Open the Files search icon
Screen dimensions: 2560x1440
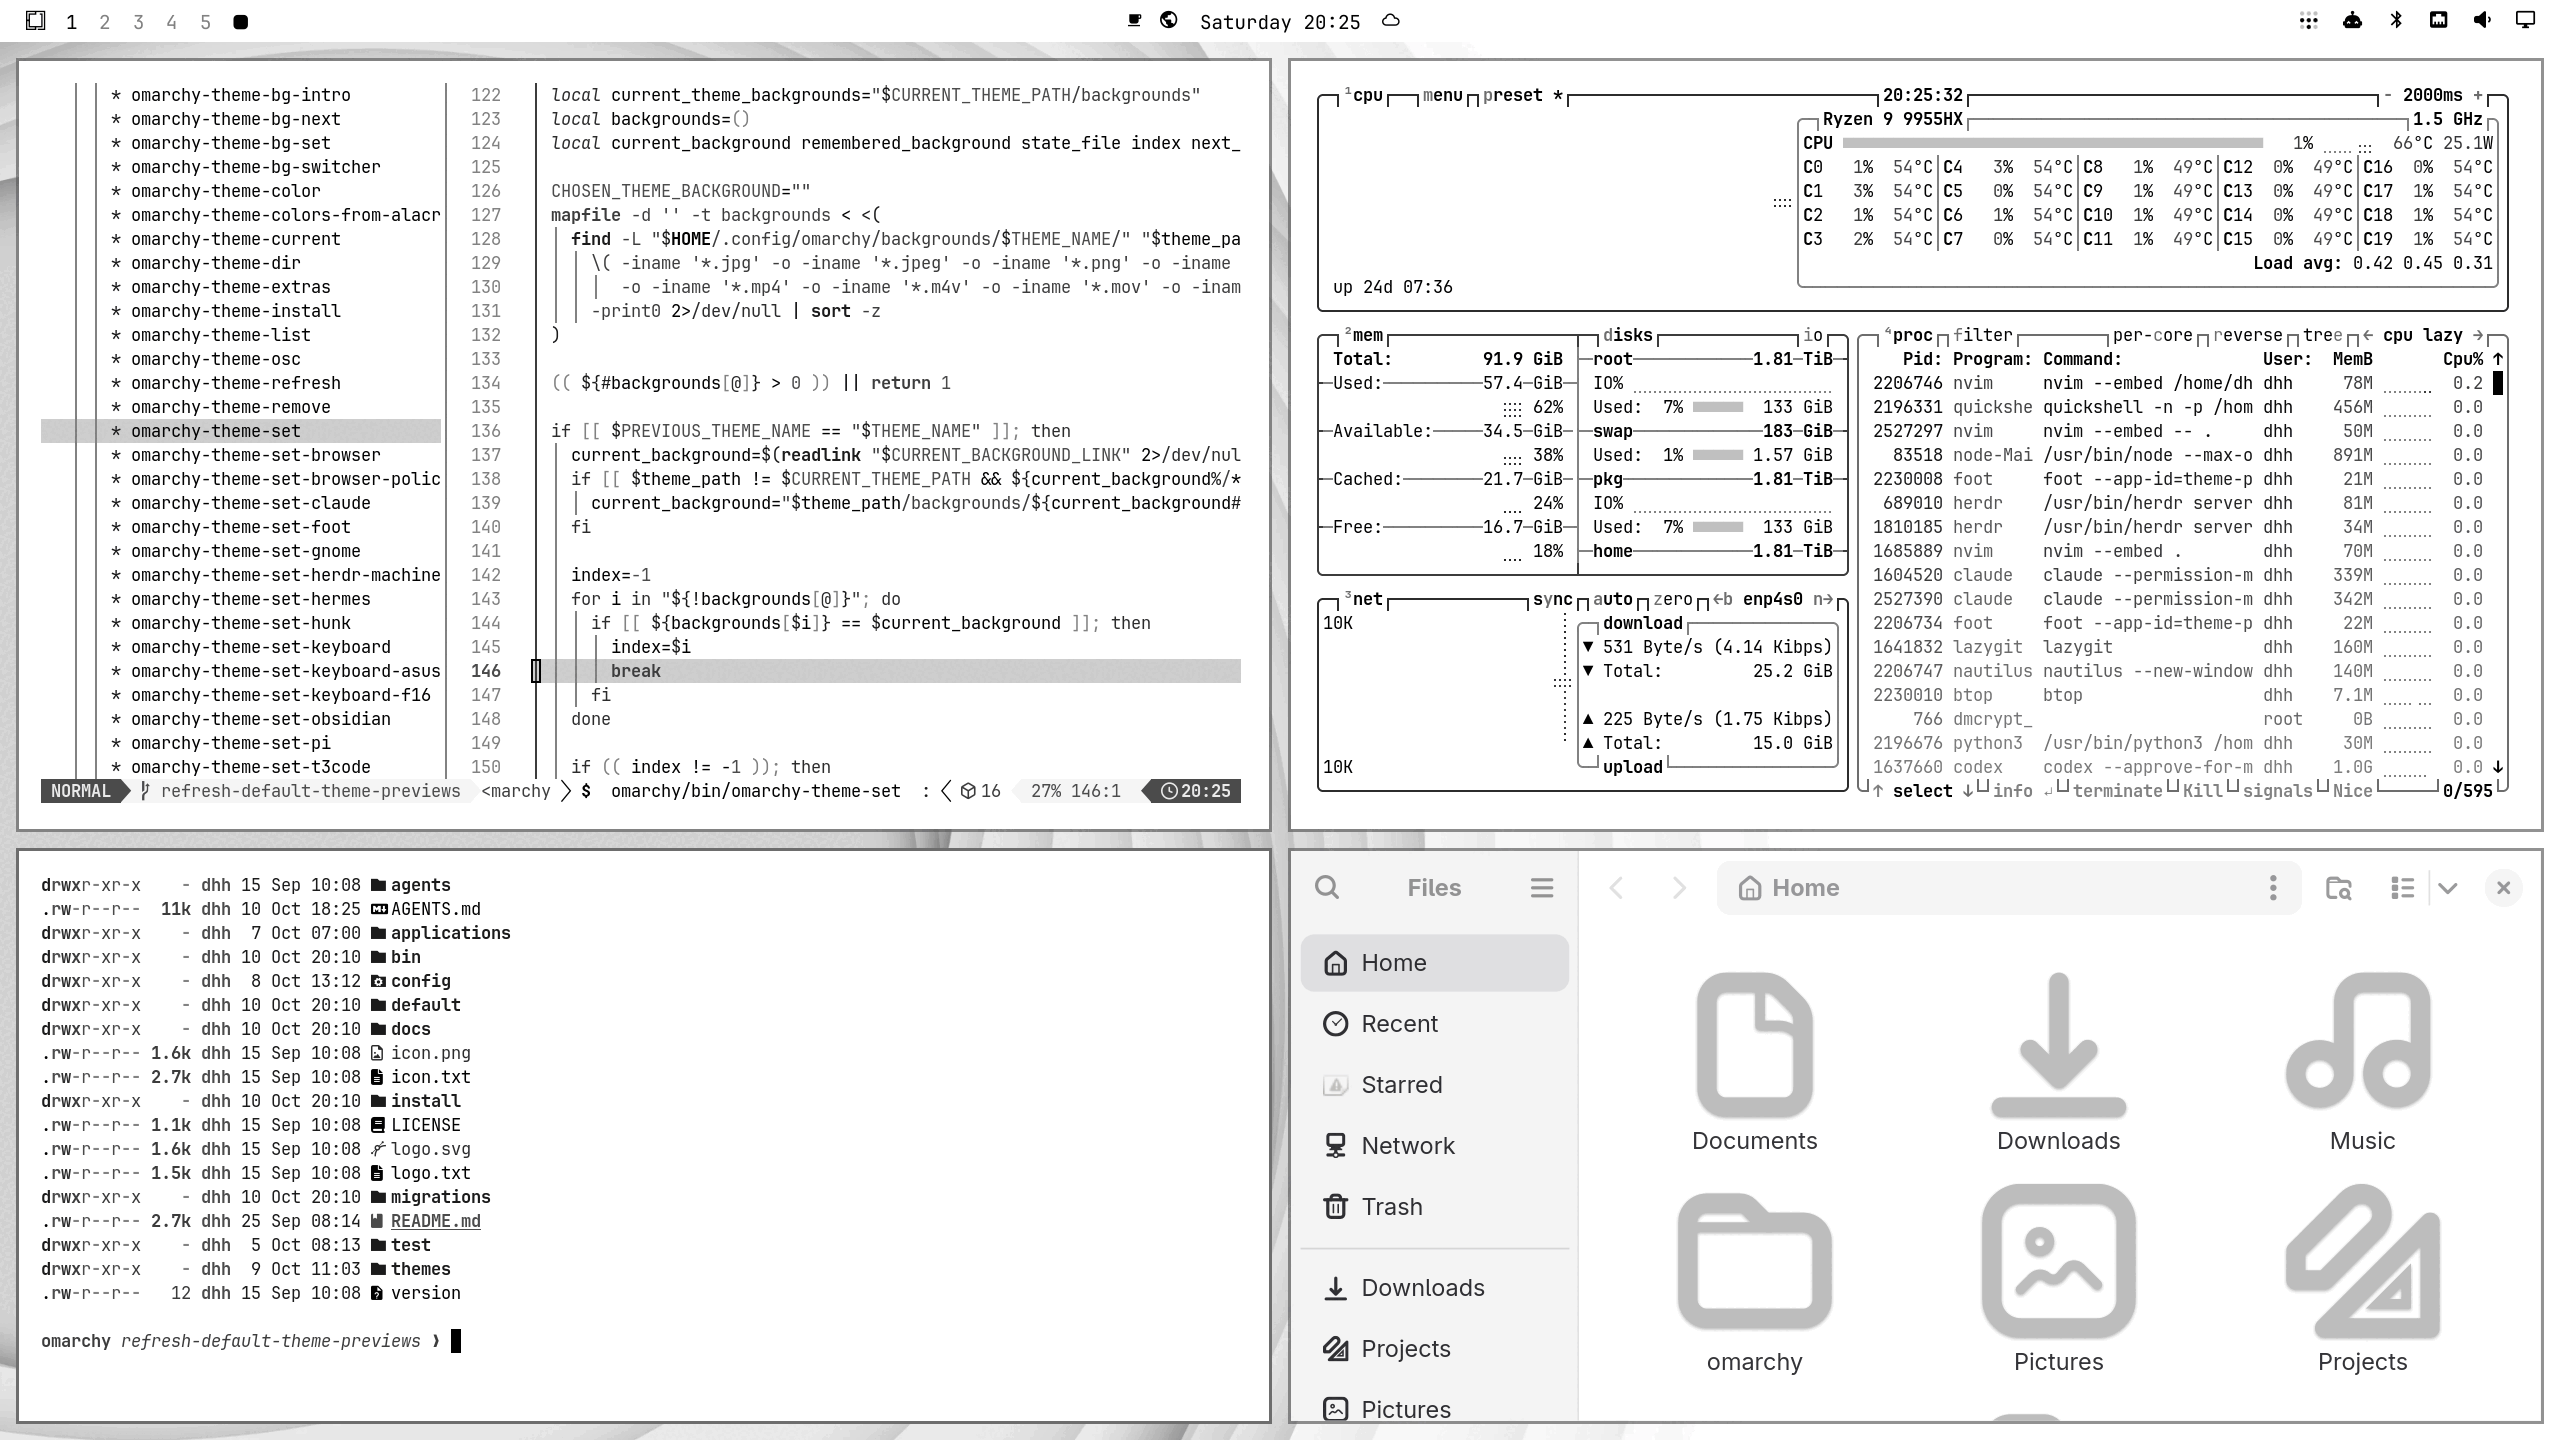[1327, 887]
